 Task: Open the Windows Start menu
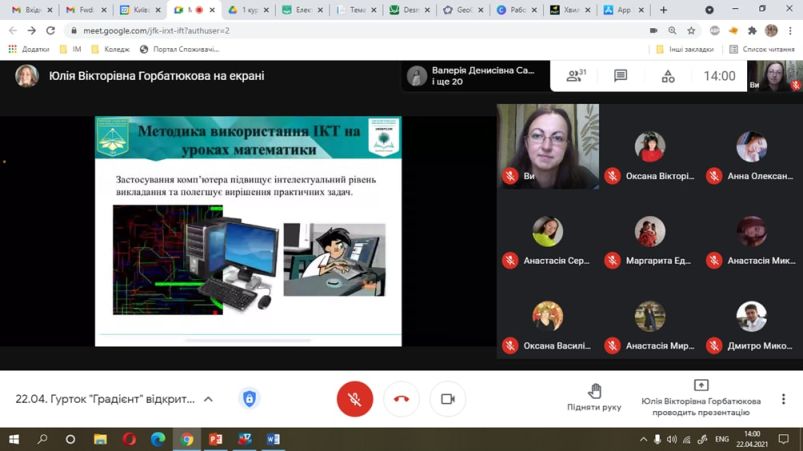(14, 439)
